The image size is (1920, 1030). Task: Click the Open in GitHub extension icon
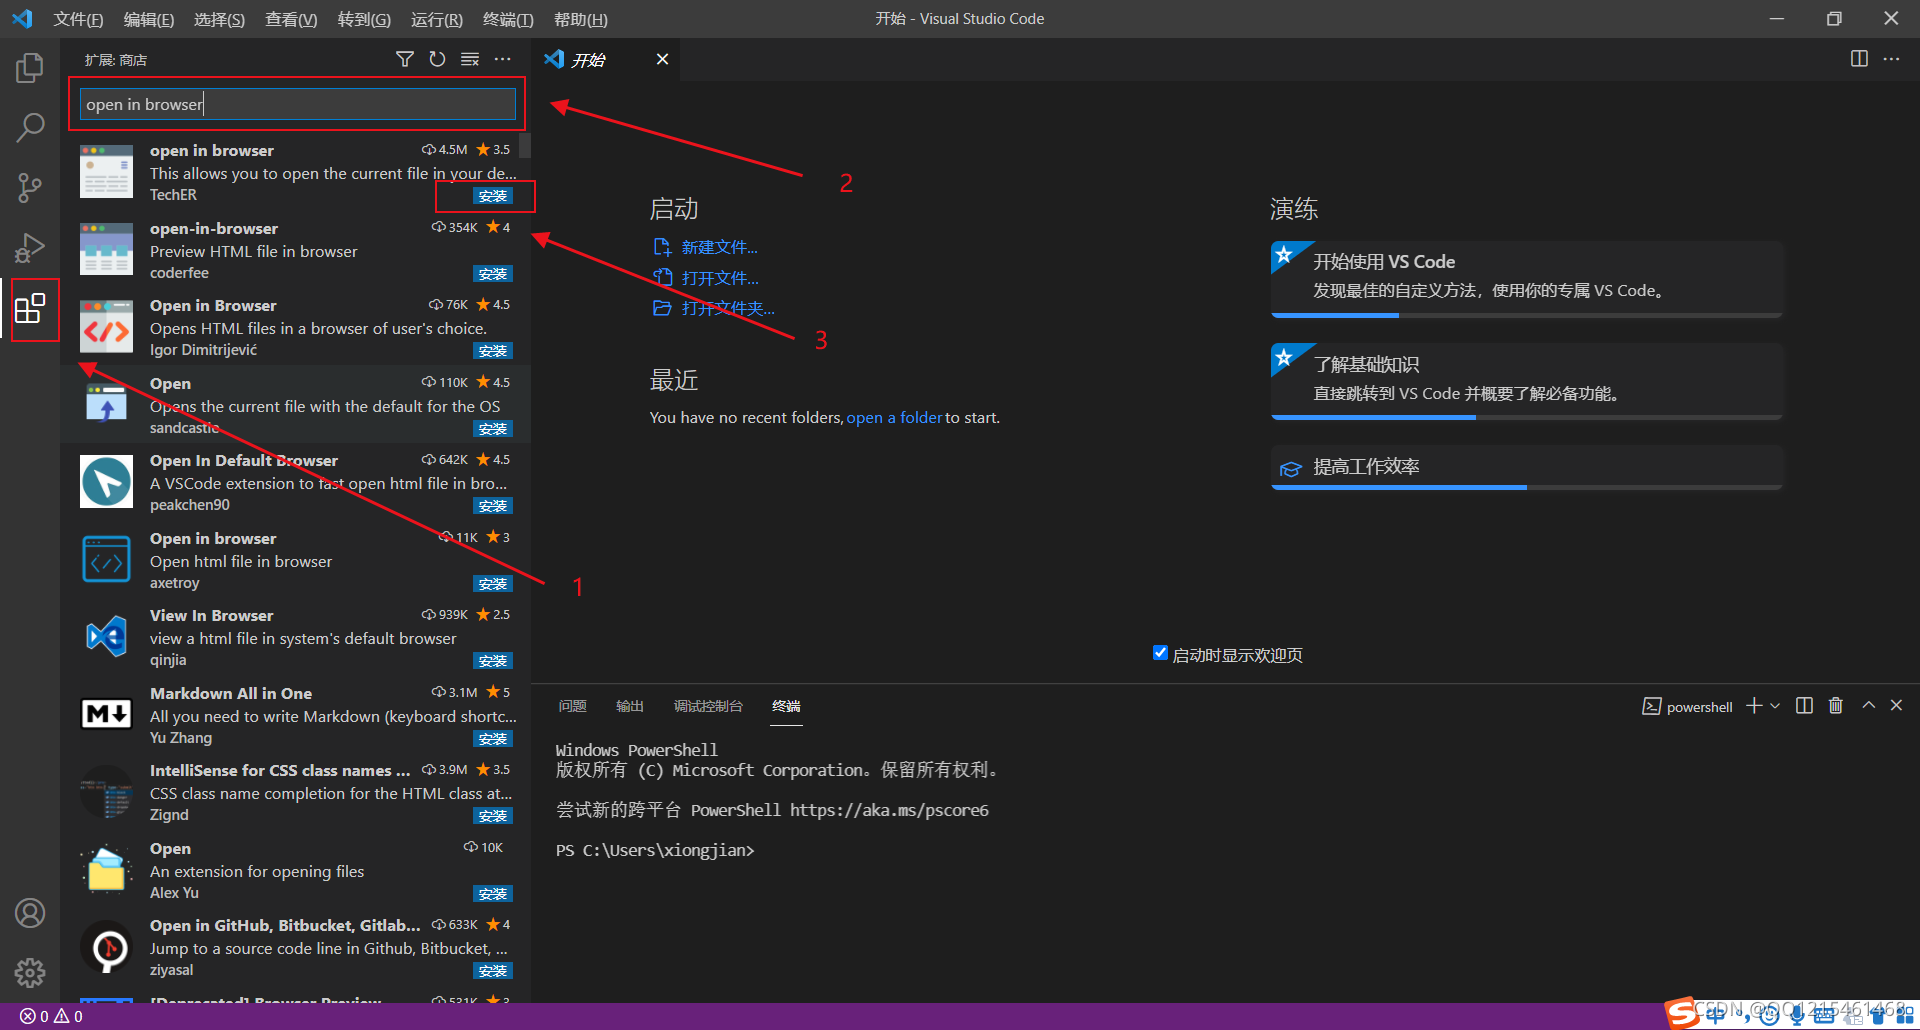[x=106, y=946]
